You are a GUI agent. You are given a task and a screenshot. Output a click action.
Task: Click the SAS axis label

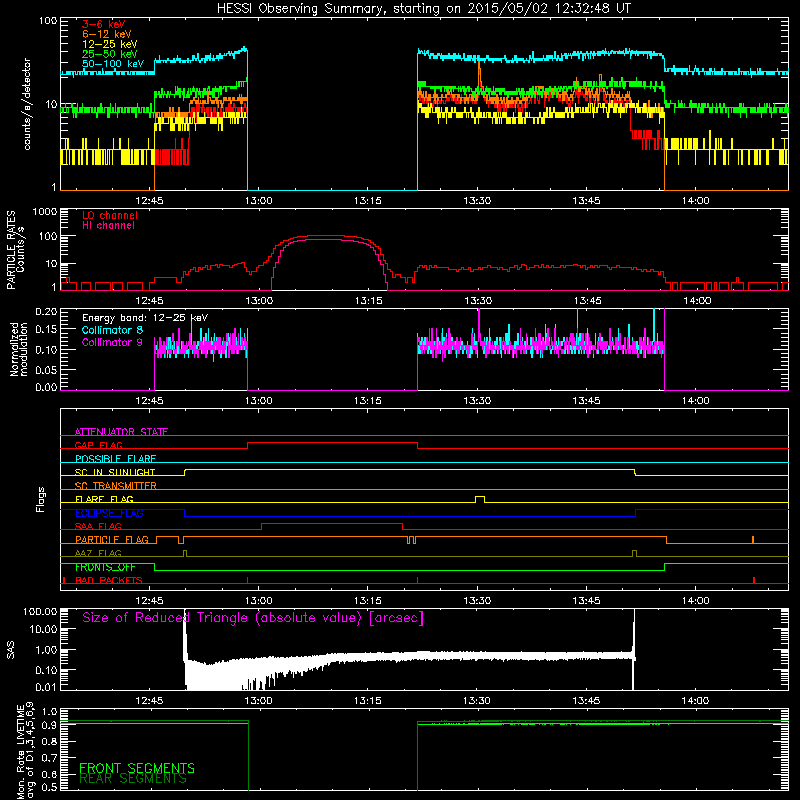coord(11,650)
